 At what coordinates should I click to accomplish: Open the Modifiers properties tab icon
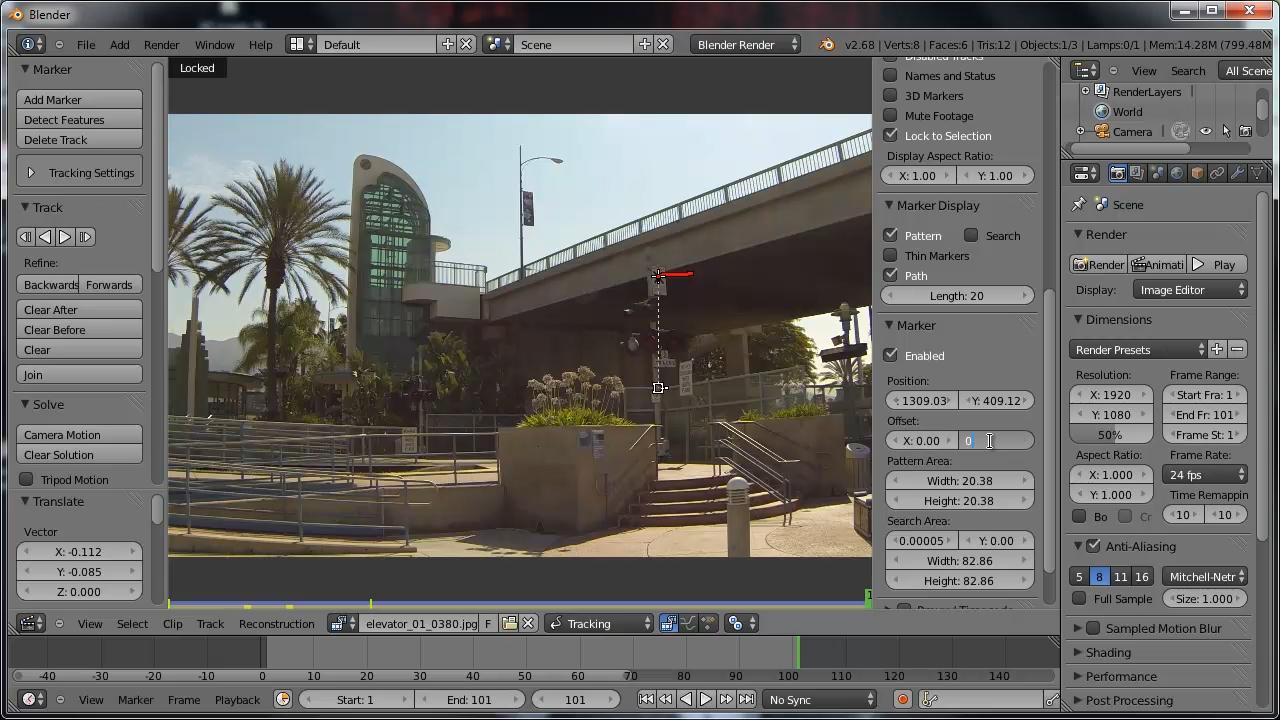[1237, 173]
